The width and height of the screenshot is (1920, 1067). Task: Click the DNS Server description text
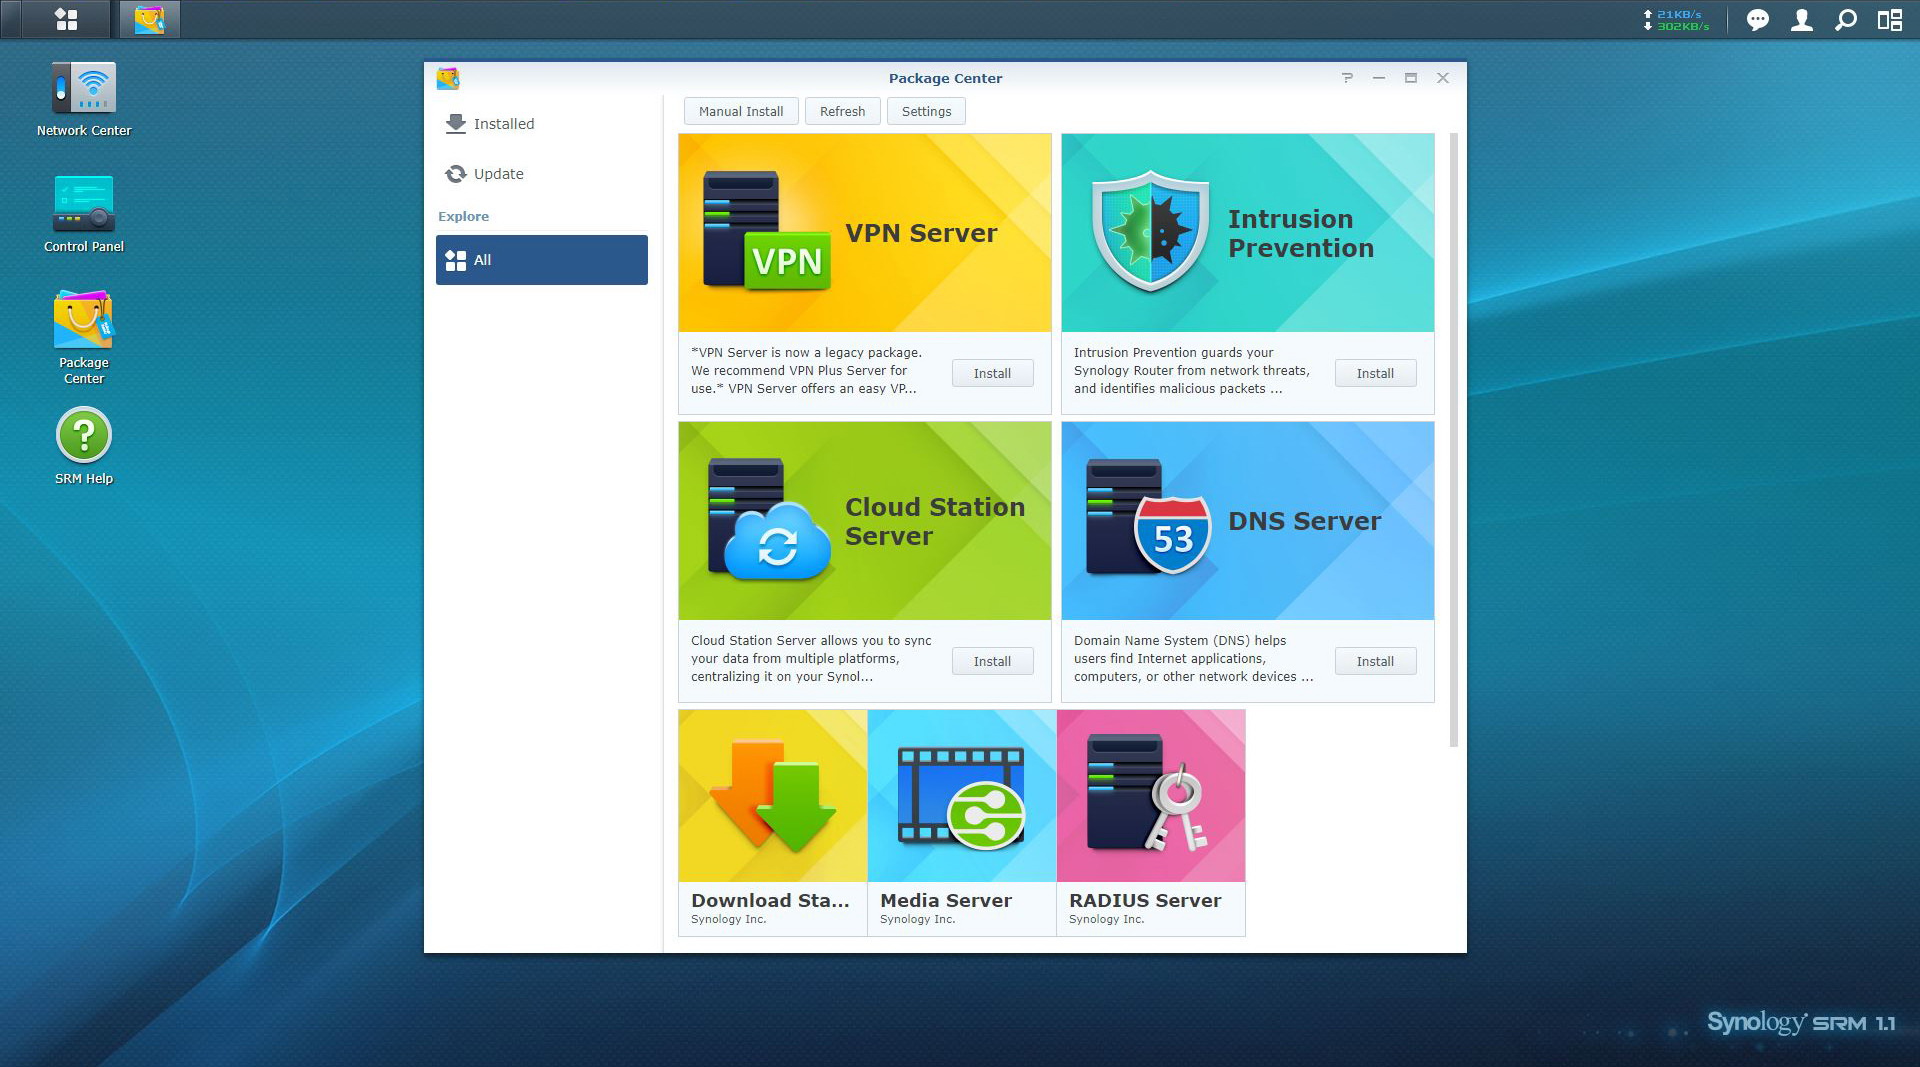tap(1194, 658)
